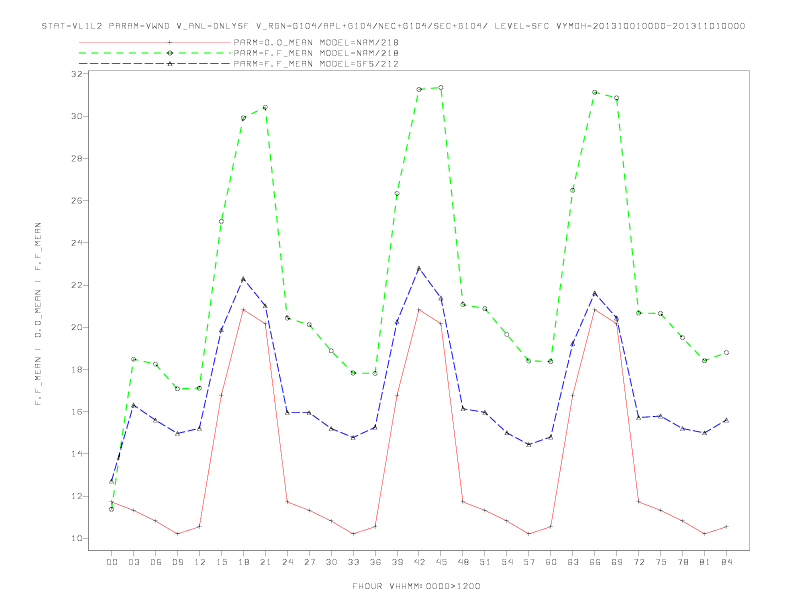
Task: Click x-axis tick label 69
Action: 617,562
